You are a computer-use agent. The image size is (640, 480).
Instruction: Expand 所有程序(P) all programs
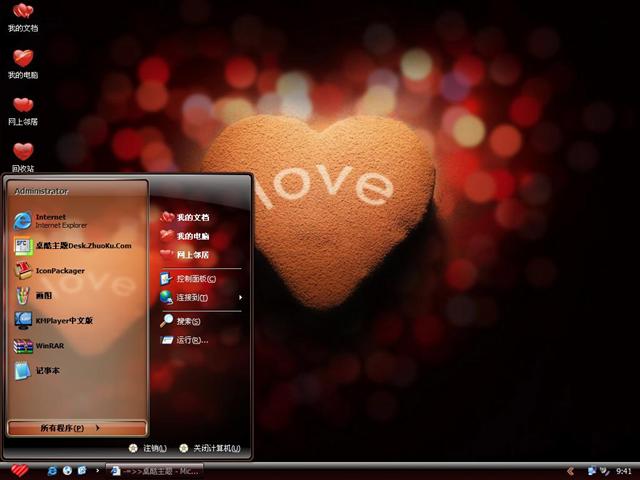click(x=77, y=428)
